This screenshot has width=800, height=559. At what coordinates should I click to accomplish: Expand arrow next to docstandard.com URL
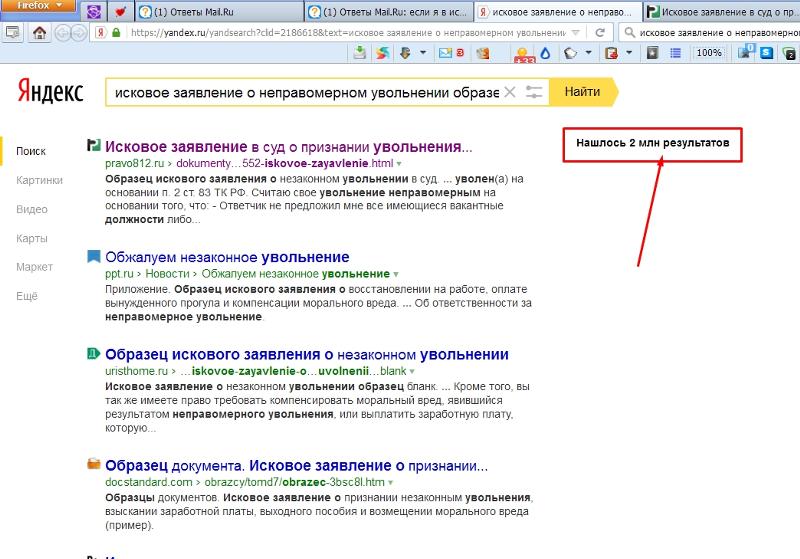coord(391,482)
